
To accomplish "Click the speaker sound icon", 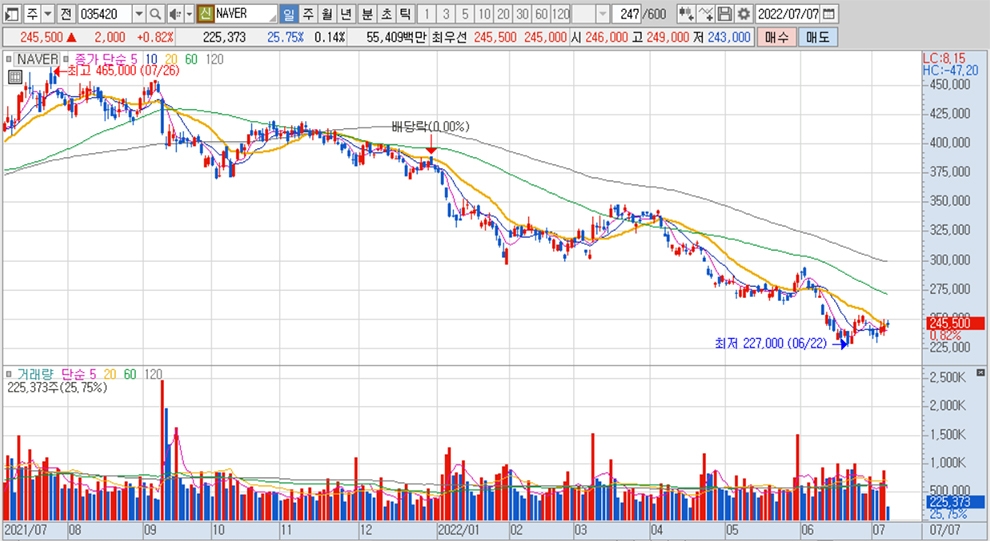I will (174, 14).
